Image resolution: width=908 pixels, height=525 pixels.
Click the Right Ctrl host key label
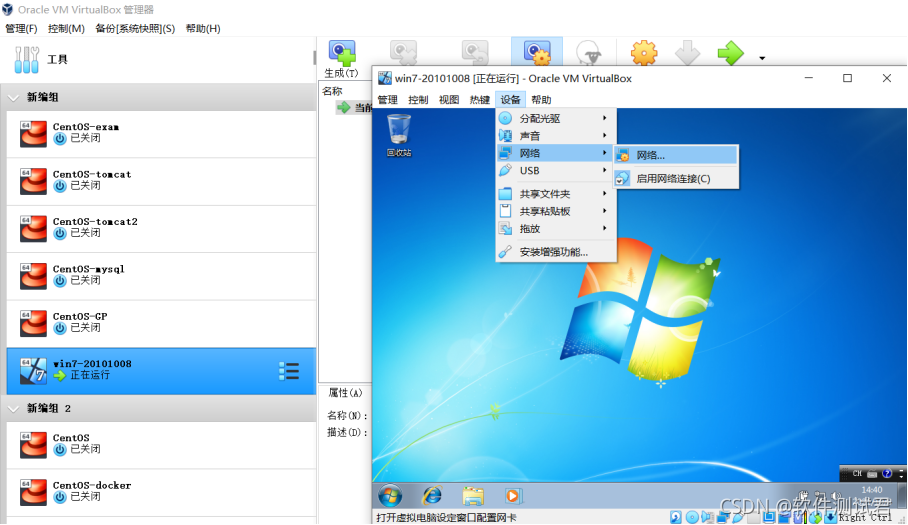pyautogui.click(x=865, y=517)
